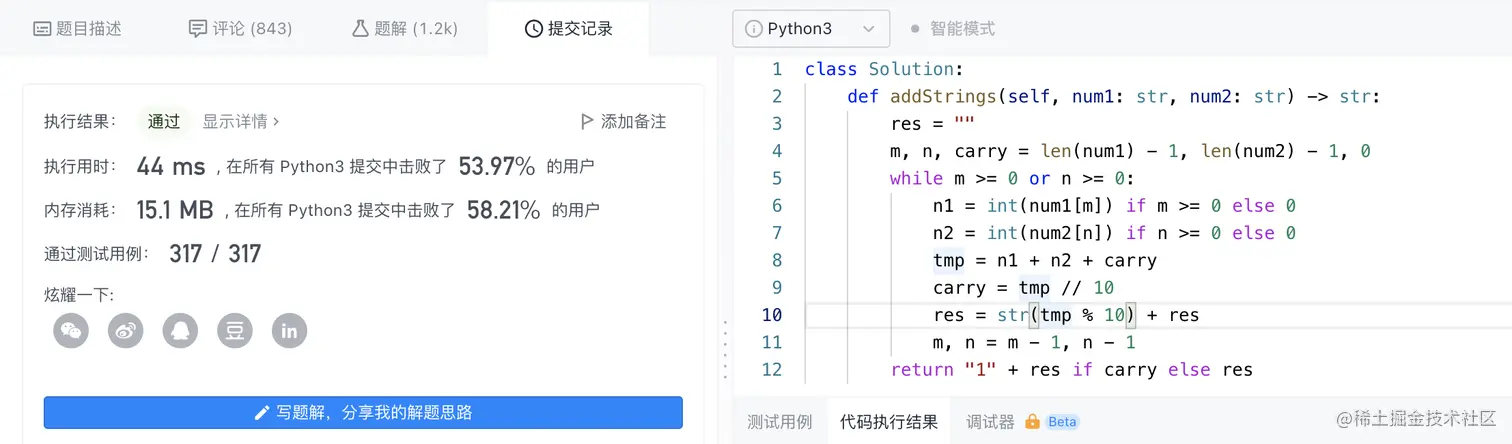Share the result via QQ icon
1512x444 pixels.
tap(181, 330)
